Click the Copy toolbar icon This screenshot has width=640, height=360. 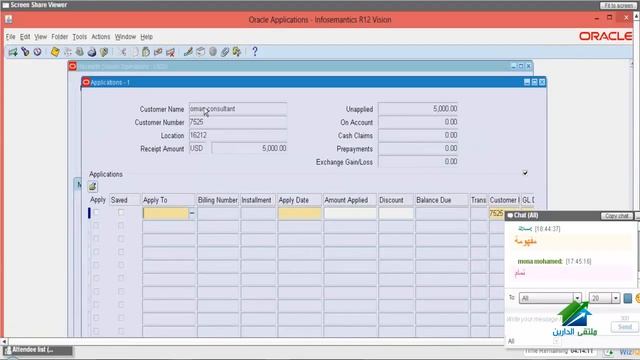coord(134,52)
